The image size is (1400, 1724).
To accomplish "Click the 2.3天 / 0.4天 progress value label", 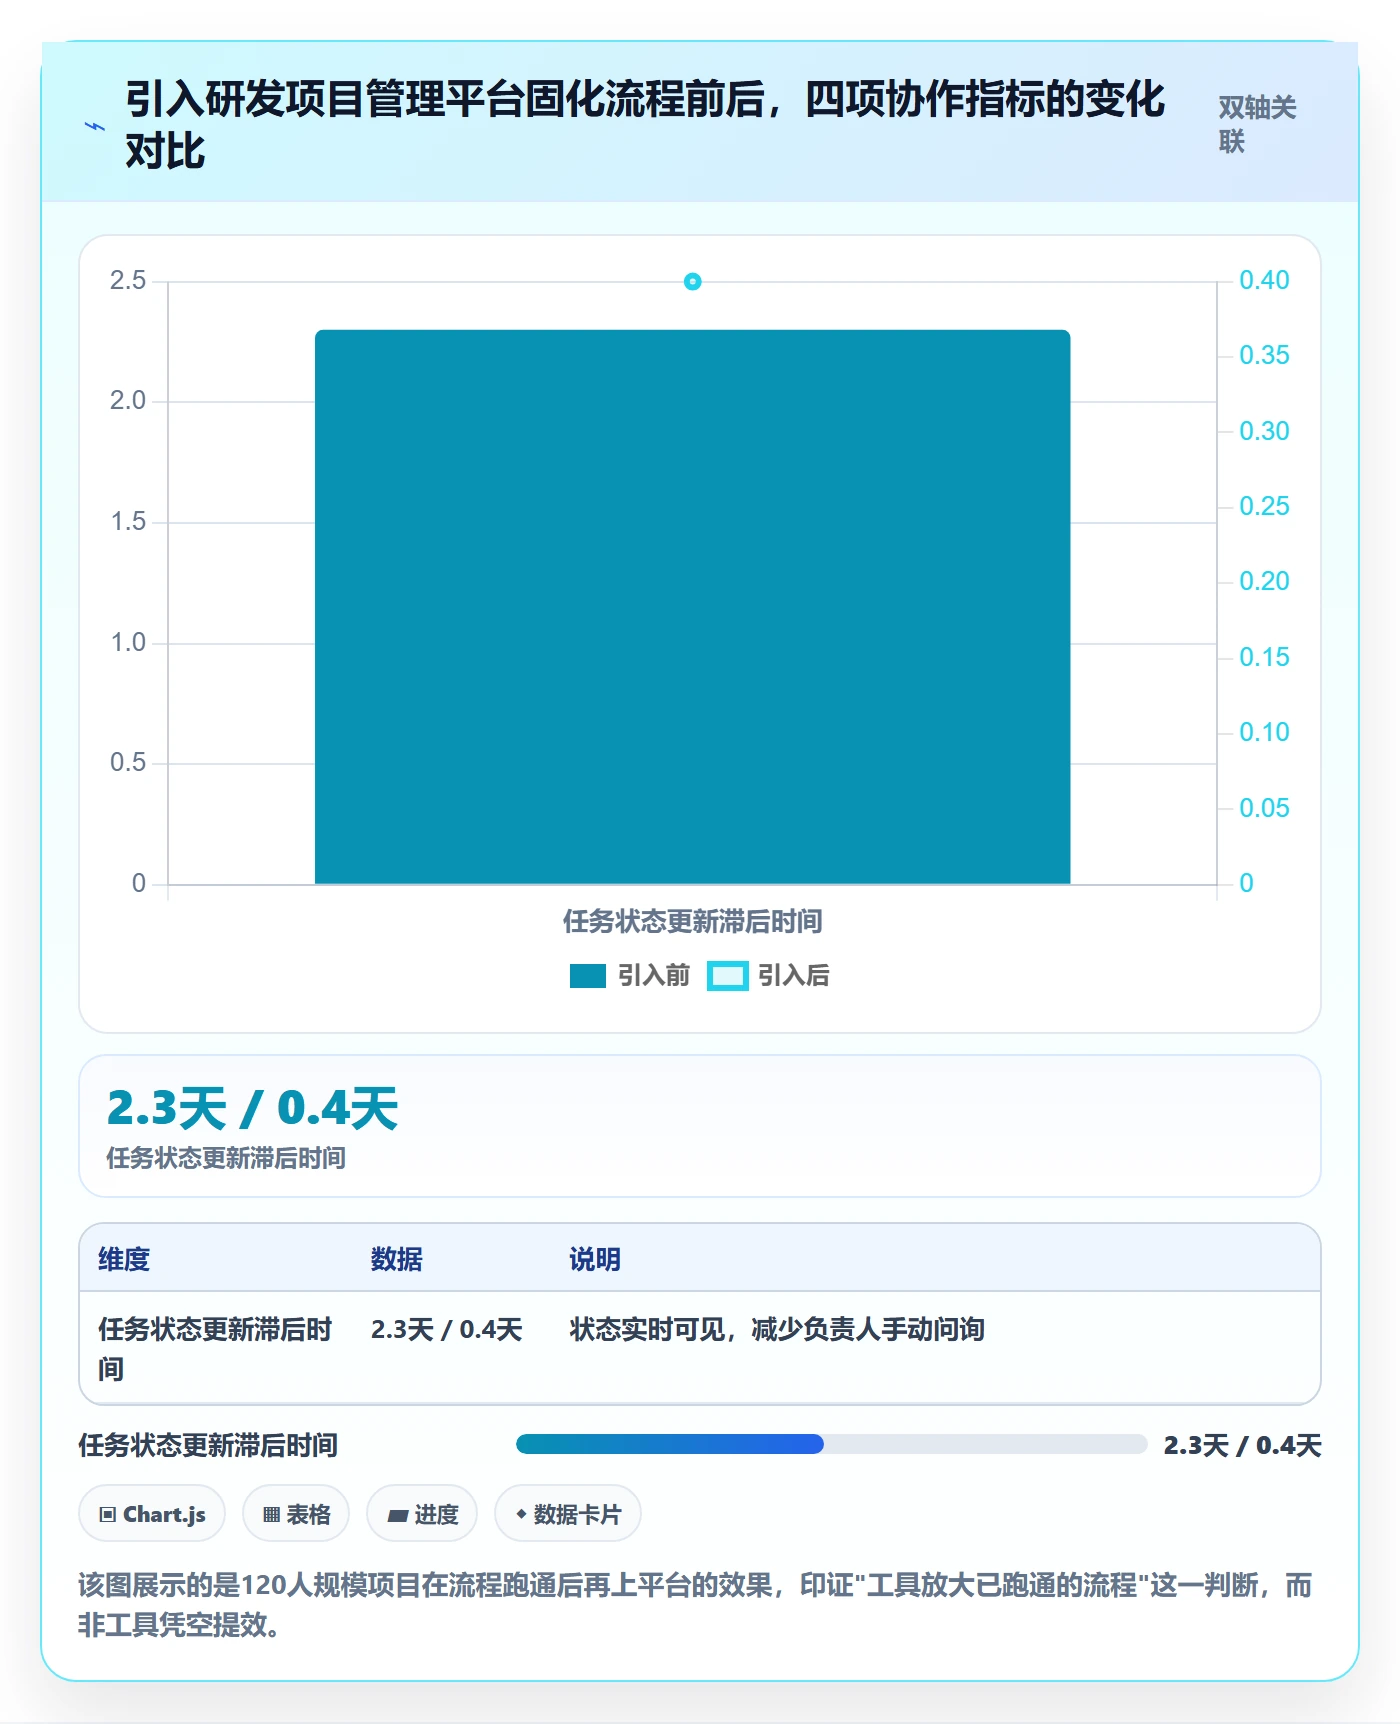I will [1242, 1445].
